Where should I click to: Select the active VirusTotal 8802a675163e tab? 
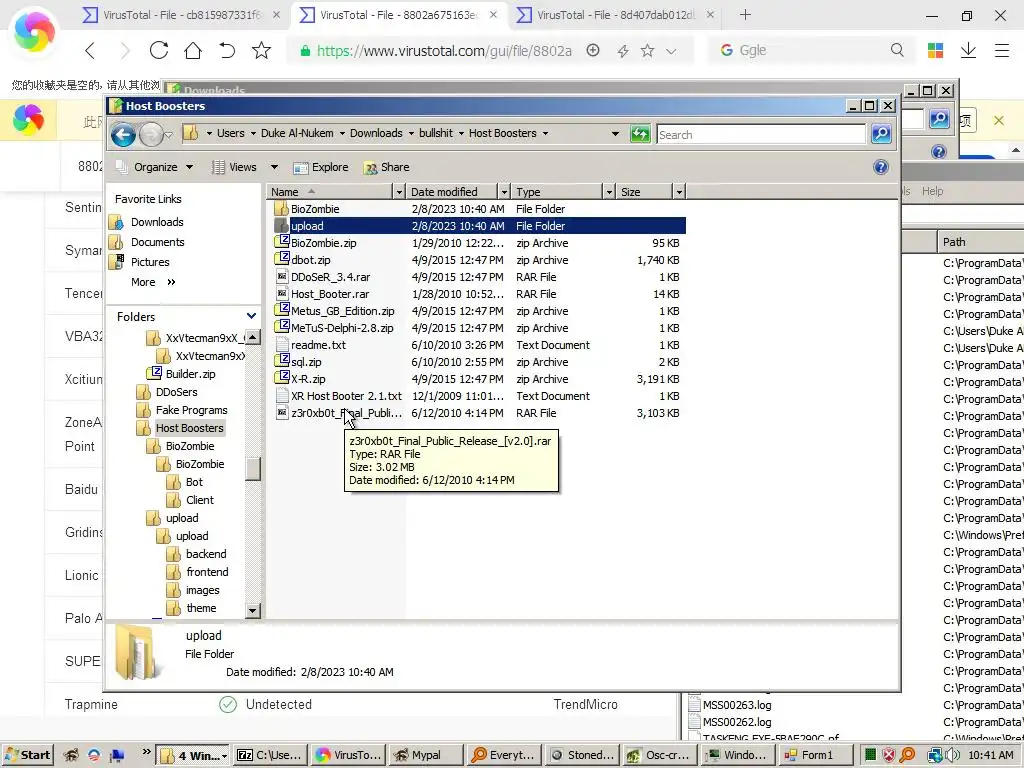[x=398, y=14]
